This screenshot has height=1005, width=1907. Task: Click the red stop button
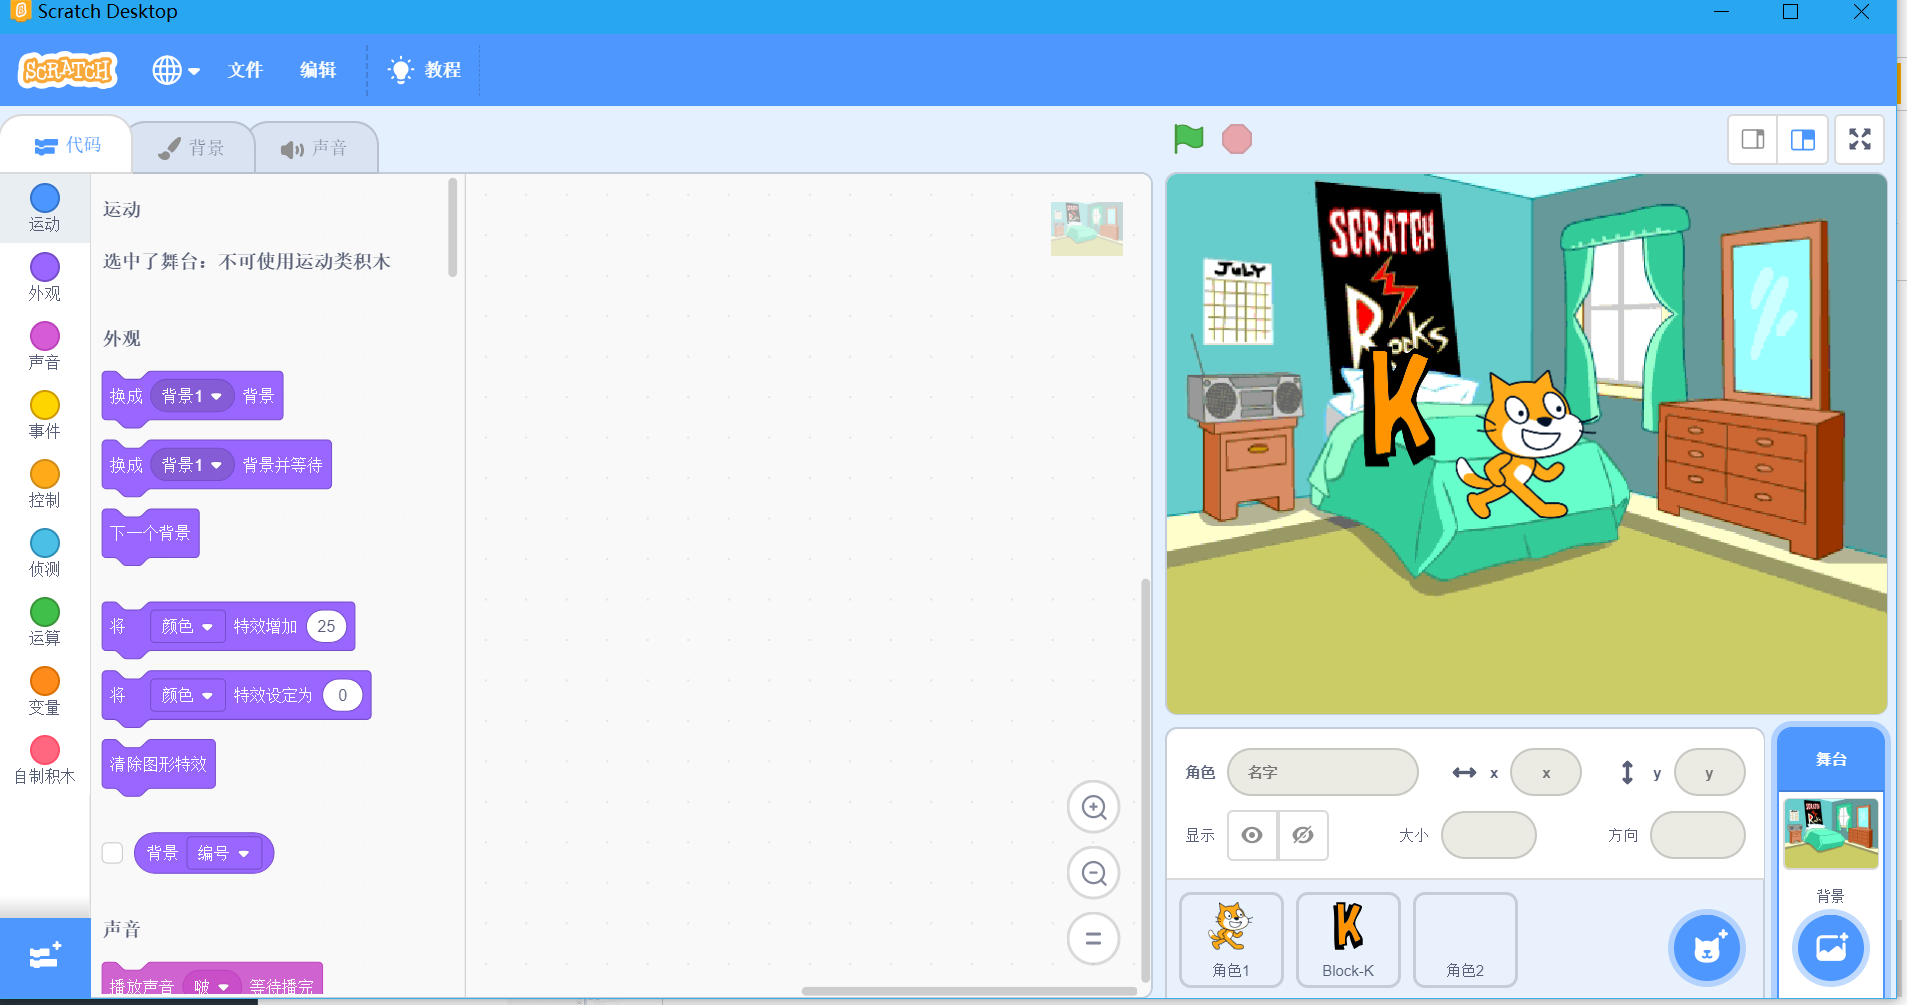click(1237, 139)
